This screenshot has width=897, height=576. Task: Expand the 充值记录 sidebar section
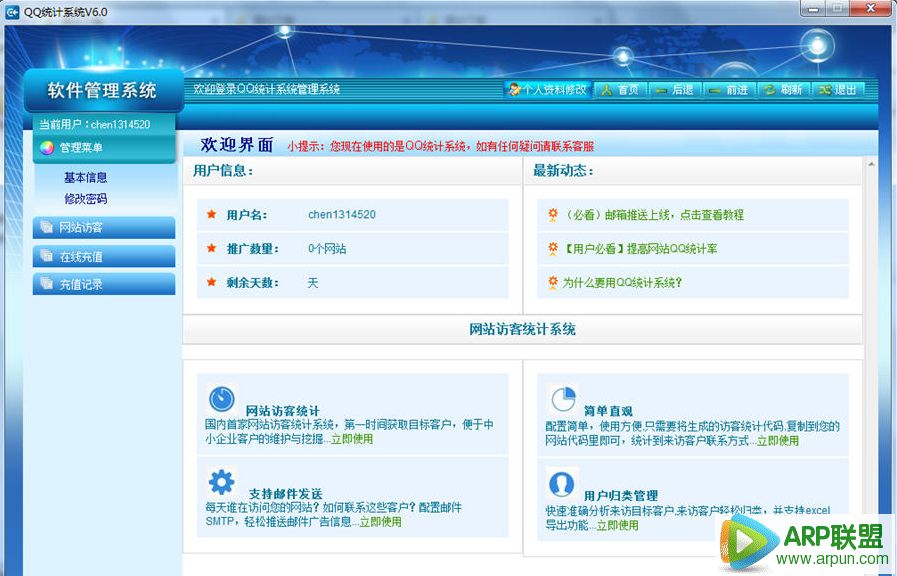click(104, 284)
